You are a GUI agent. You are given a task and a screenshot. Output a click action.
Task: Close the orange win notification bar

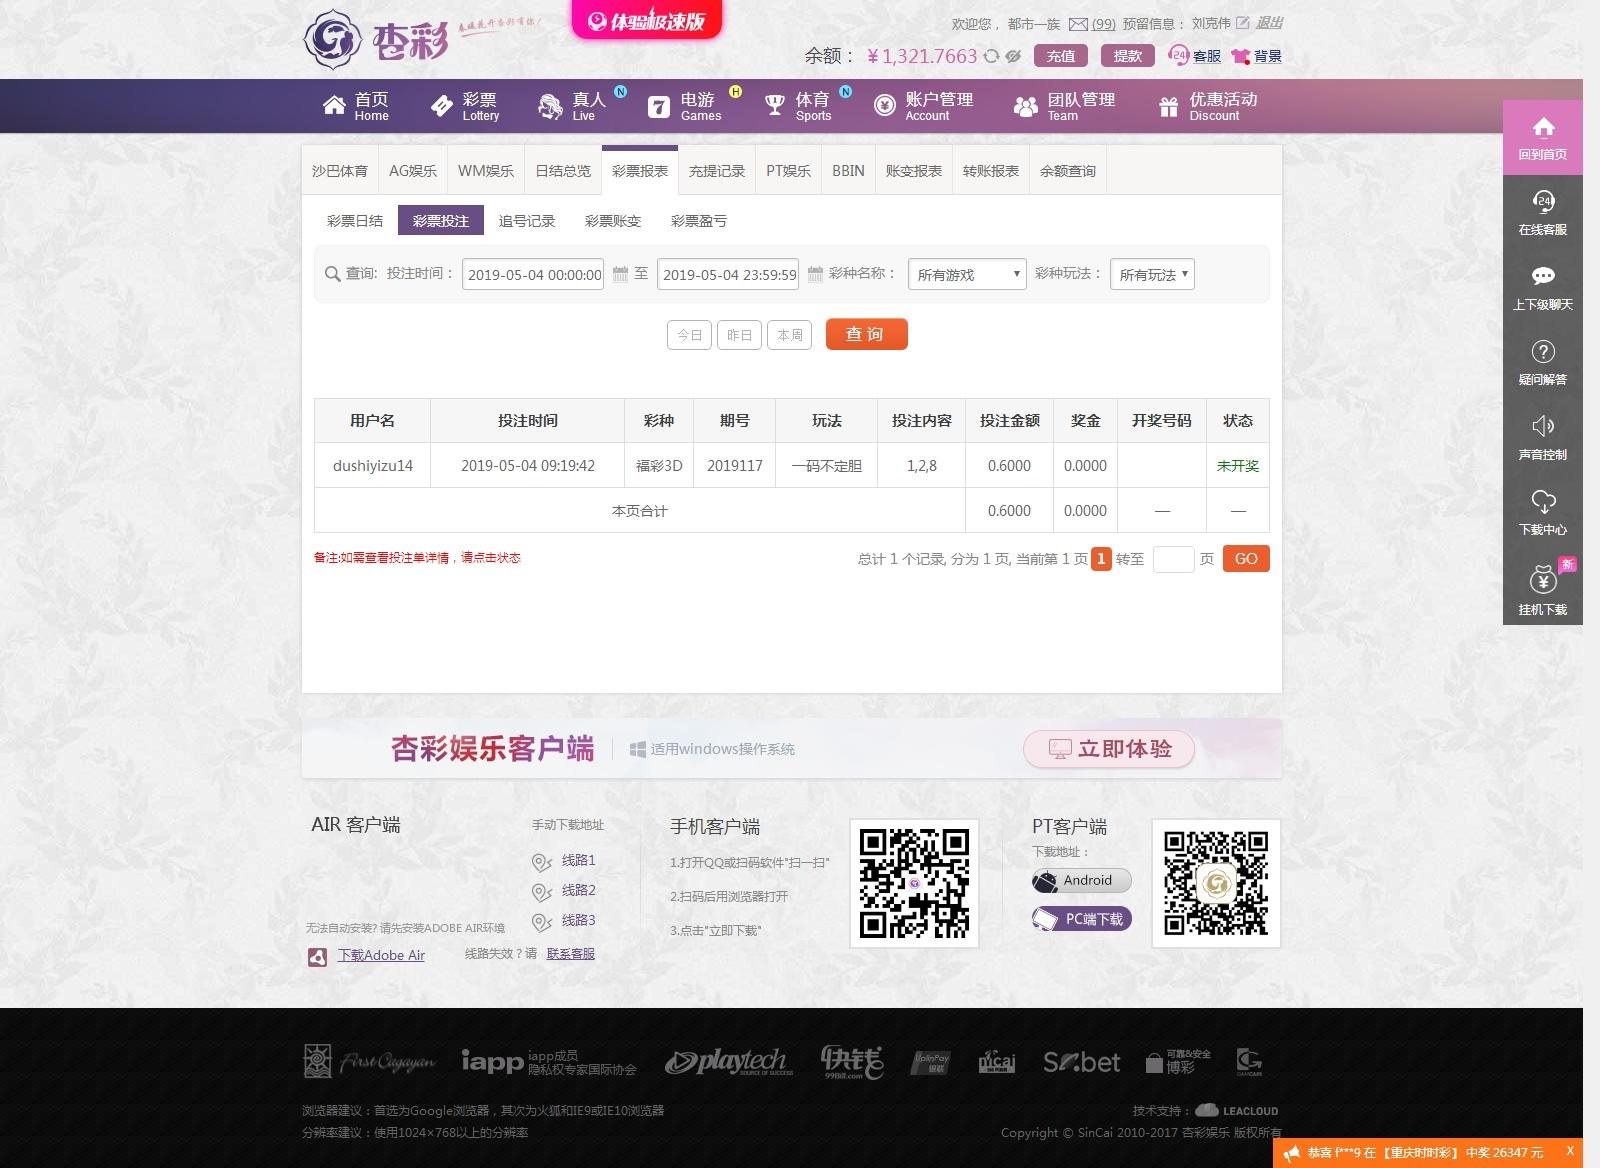point(1570,1151)
